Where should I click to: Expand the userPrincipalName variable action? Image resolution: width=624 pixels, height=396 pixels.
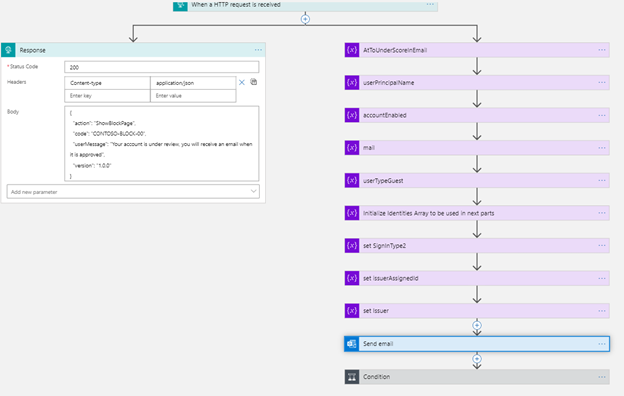click(x=477, y=83)
